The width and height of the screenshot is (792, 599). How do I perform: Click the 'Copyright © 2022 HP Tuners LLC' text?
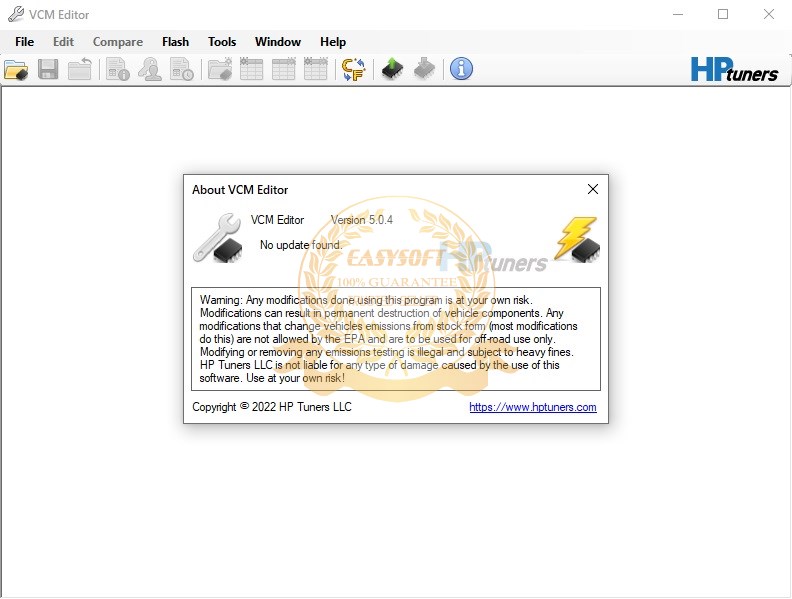tap(272, 407)
